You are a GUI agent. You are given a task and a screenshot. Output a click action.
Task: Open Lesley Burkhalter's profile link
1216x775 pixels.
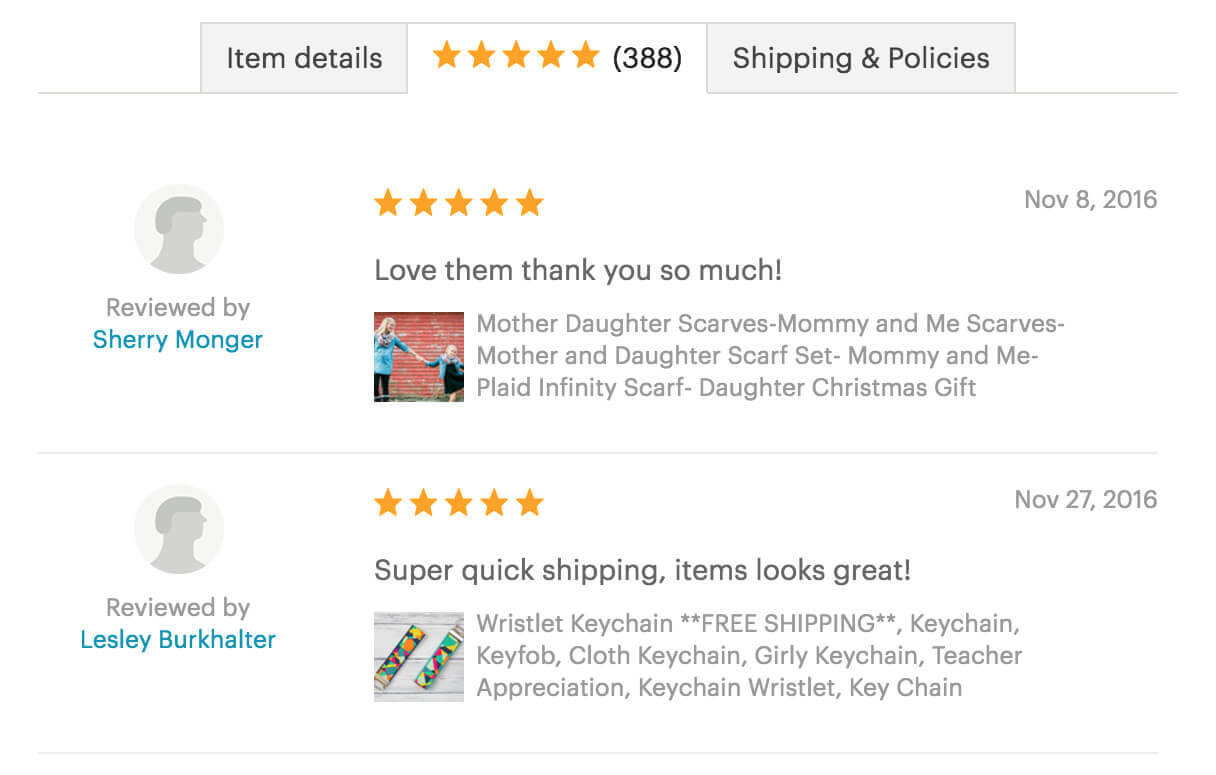[x=178, y=639]
